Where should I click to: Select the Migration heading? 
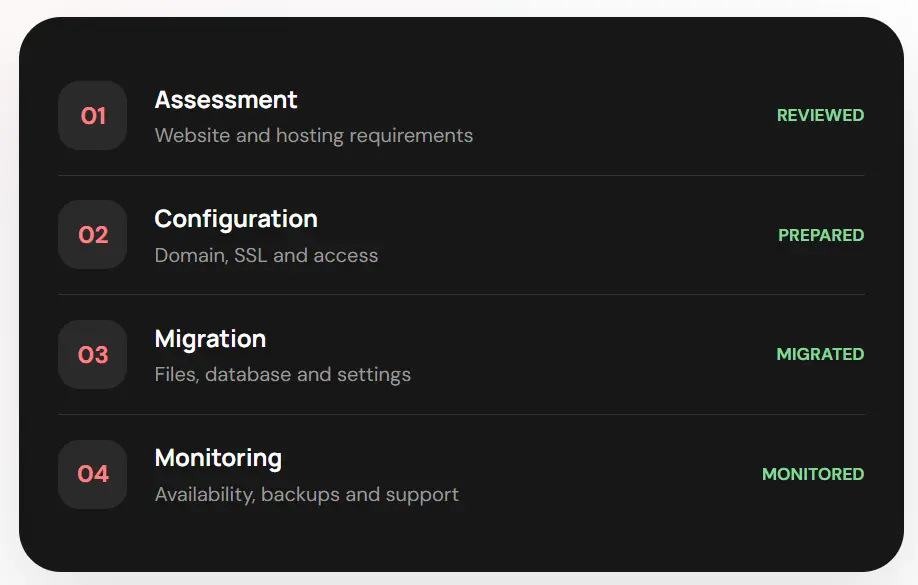(x=210, y=340)
